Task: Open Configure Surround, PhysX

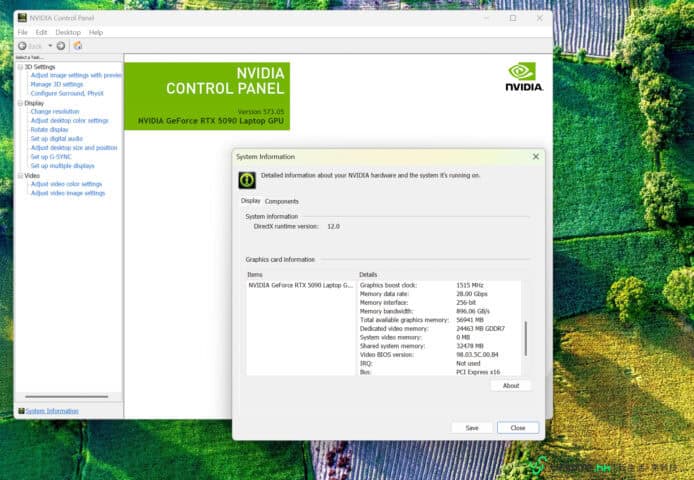Action: [x=67, y=93]
